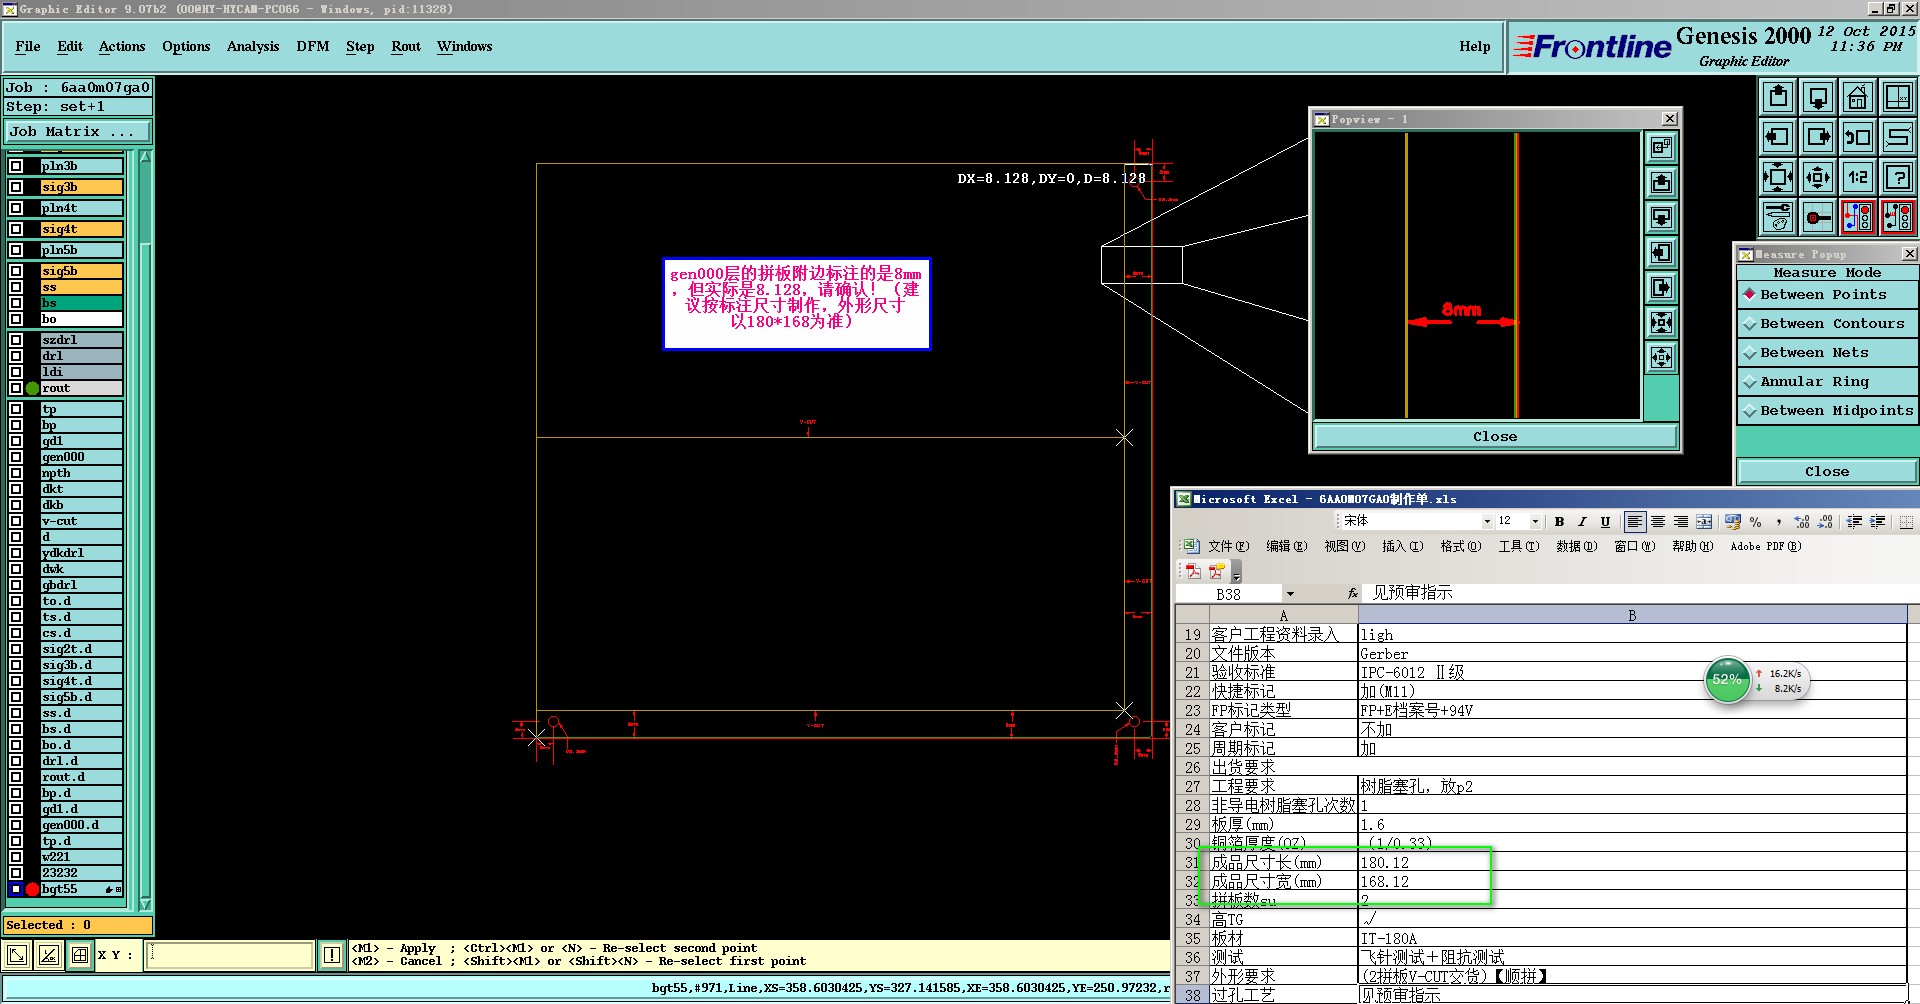
Task: Click the pan left arrow icon
Action: click(x=1777, y=137)
